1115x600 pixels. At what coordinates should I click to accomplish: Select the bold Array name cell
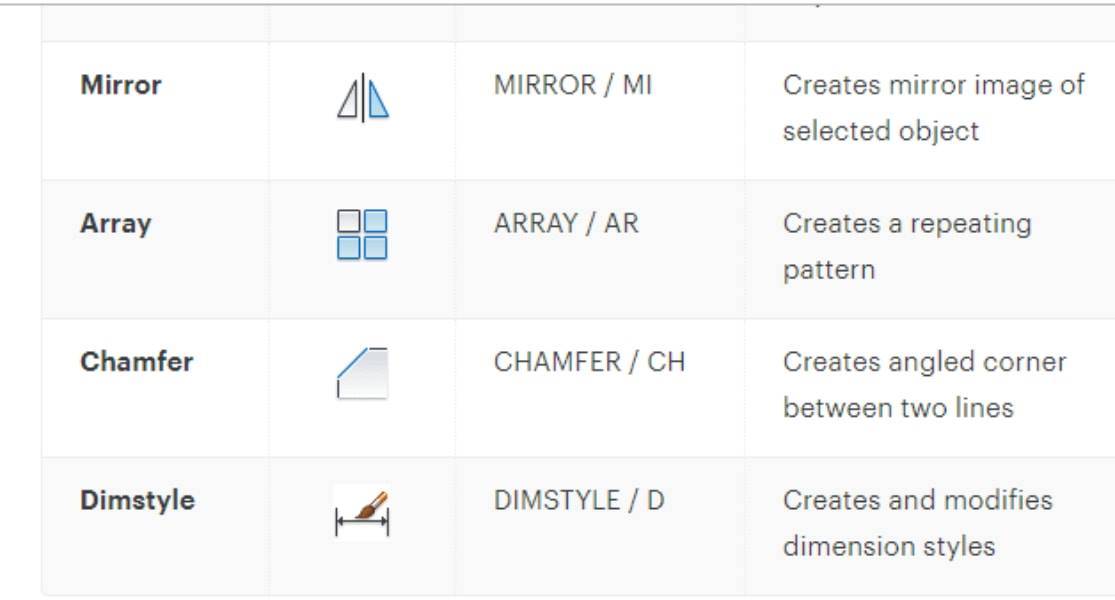point(116,225)
